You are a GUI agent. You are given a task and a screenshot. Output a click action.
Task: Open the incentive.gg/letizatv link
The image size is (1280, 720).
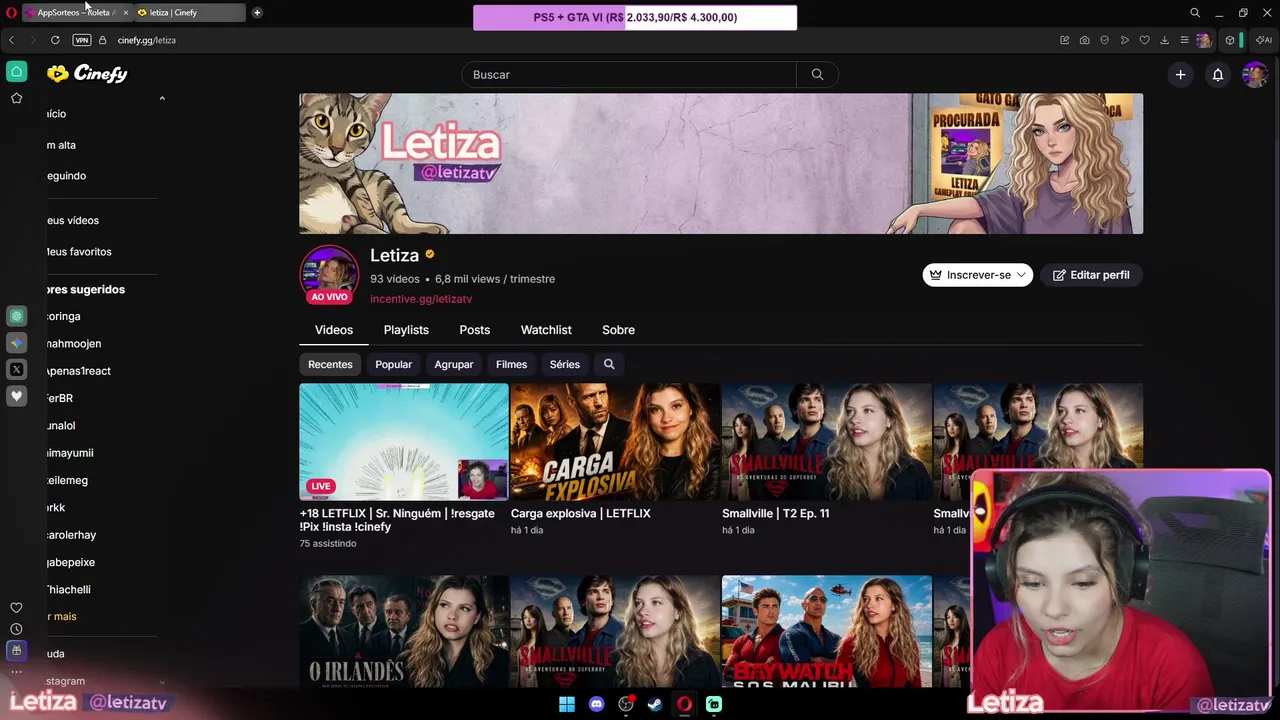pyautogui.click(x=421, y=299)
